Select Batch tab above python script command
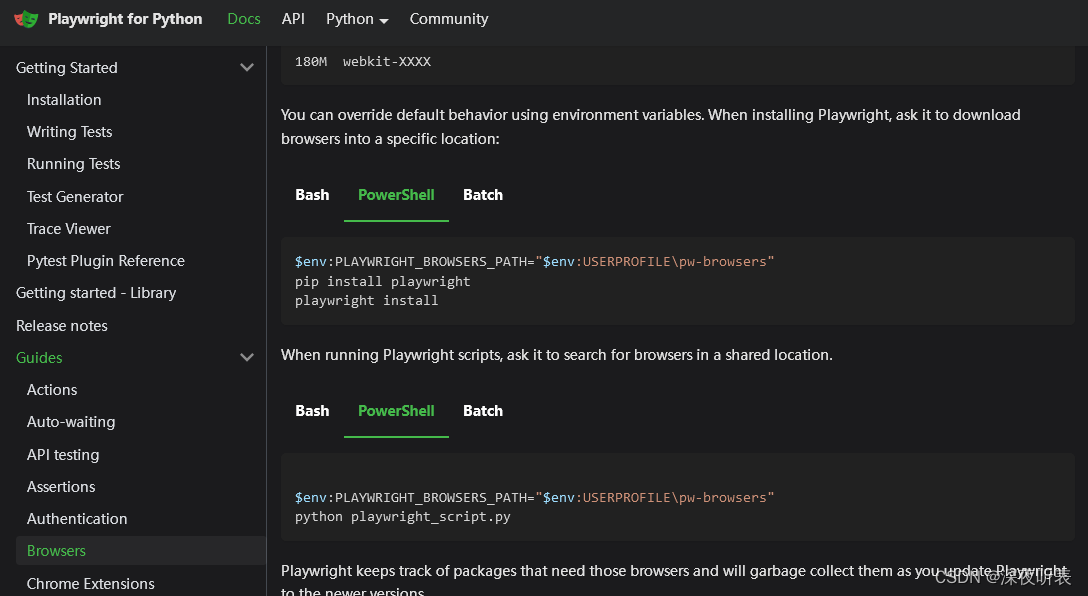 (483, 411)
